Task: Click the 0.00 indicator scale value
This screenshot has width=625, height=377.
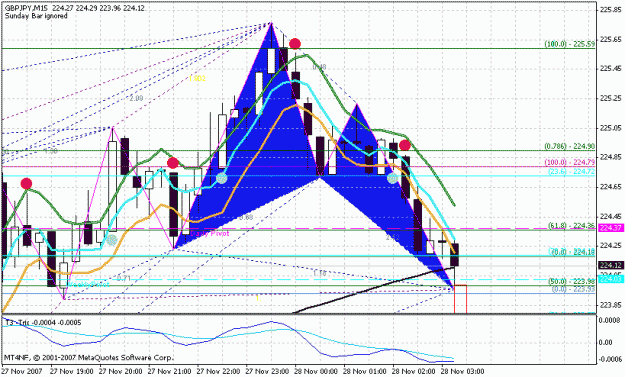Action: click(606, 342)
